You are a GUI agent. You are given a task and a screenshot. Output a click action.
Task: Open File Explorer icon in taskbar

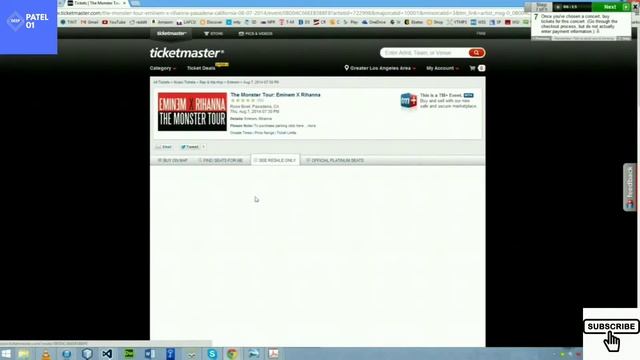24,354
